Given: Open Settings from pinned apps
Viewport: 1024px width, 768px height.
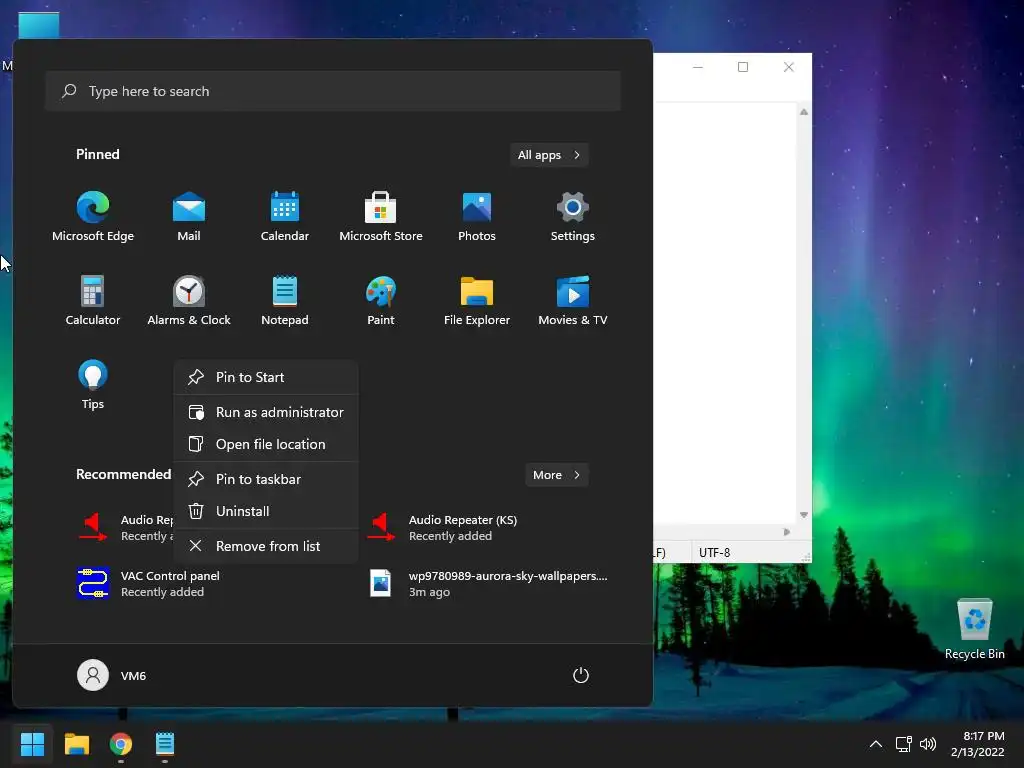Looking at the screenshot, I should pyautogui.click(x=573, y=217).
